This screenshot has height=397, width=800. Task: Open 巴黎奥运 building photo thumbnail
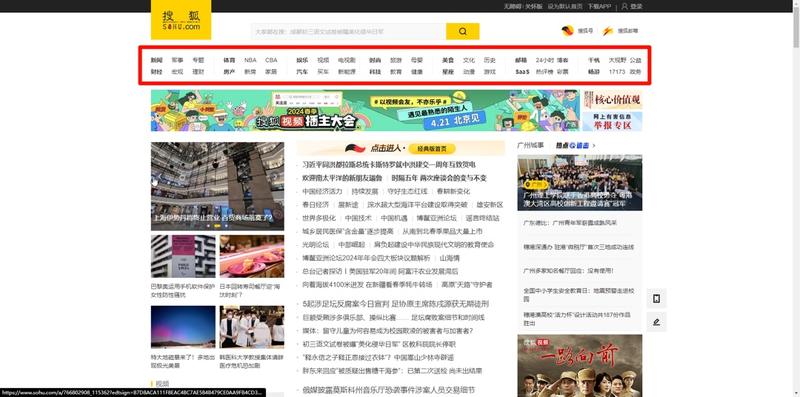tap(183, 256)
